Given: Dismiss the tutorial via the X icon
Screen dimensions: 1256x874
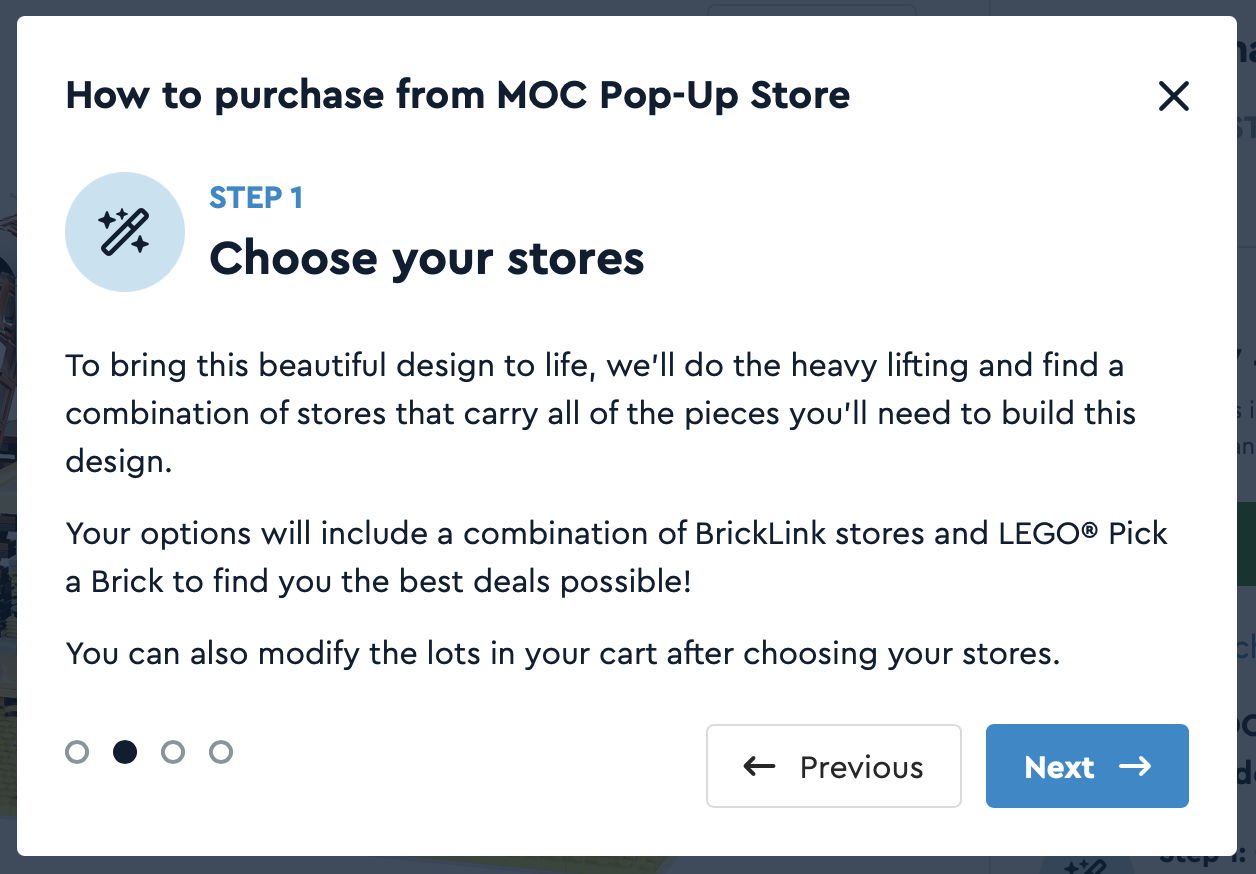Looking at the screenshot, I should [x=1174, y=96].
